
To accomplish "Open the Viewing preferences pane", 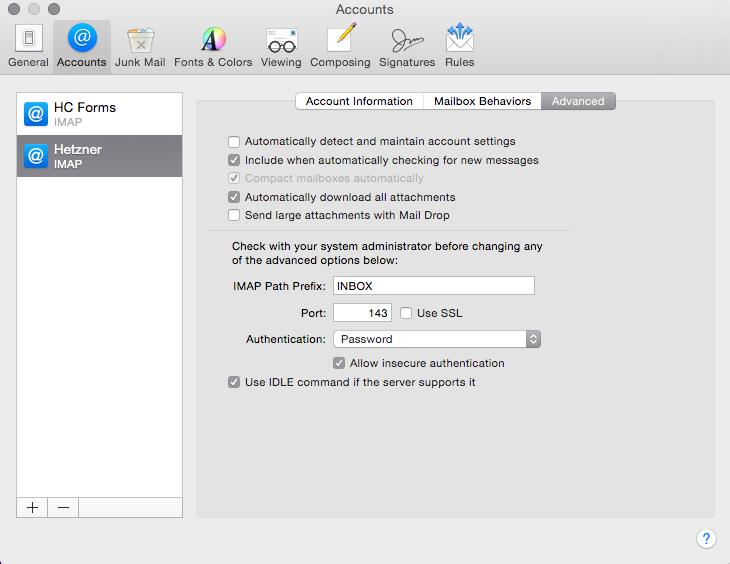I will tap(281, 47).
